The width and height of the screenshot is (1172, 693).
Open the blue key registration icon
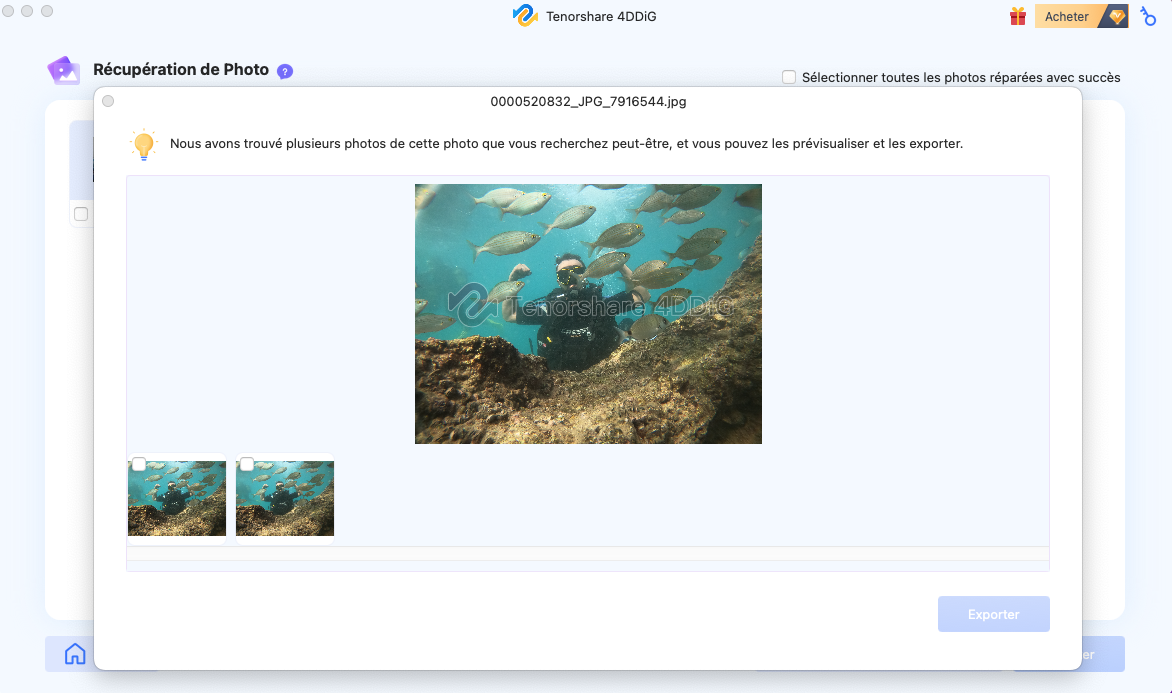pyautogui.click(x=1148, y=16)
